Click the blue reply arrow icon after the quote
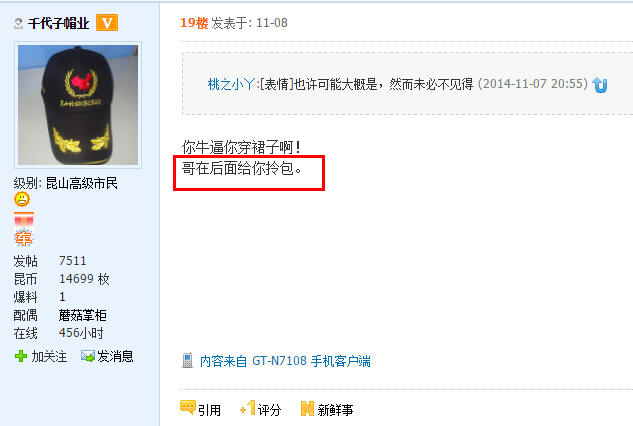Viewport: 633px width, 426px height. (x=600, y=85)
